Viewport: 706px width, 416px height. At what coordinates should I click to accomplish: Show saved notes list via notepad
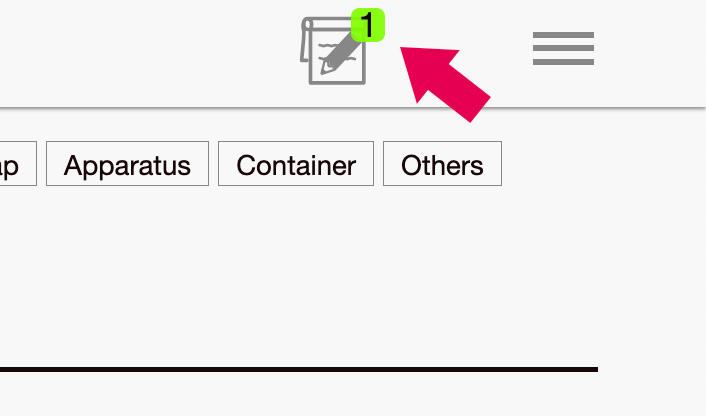(x=333, y=50)
